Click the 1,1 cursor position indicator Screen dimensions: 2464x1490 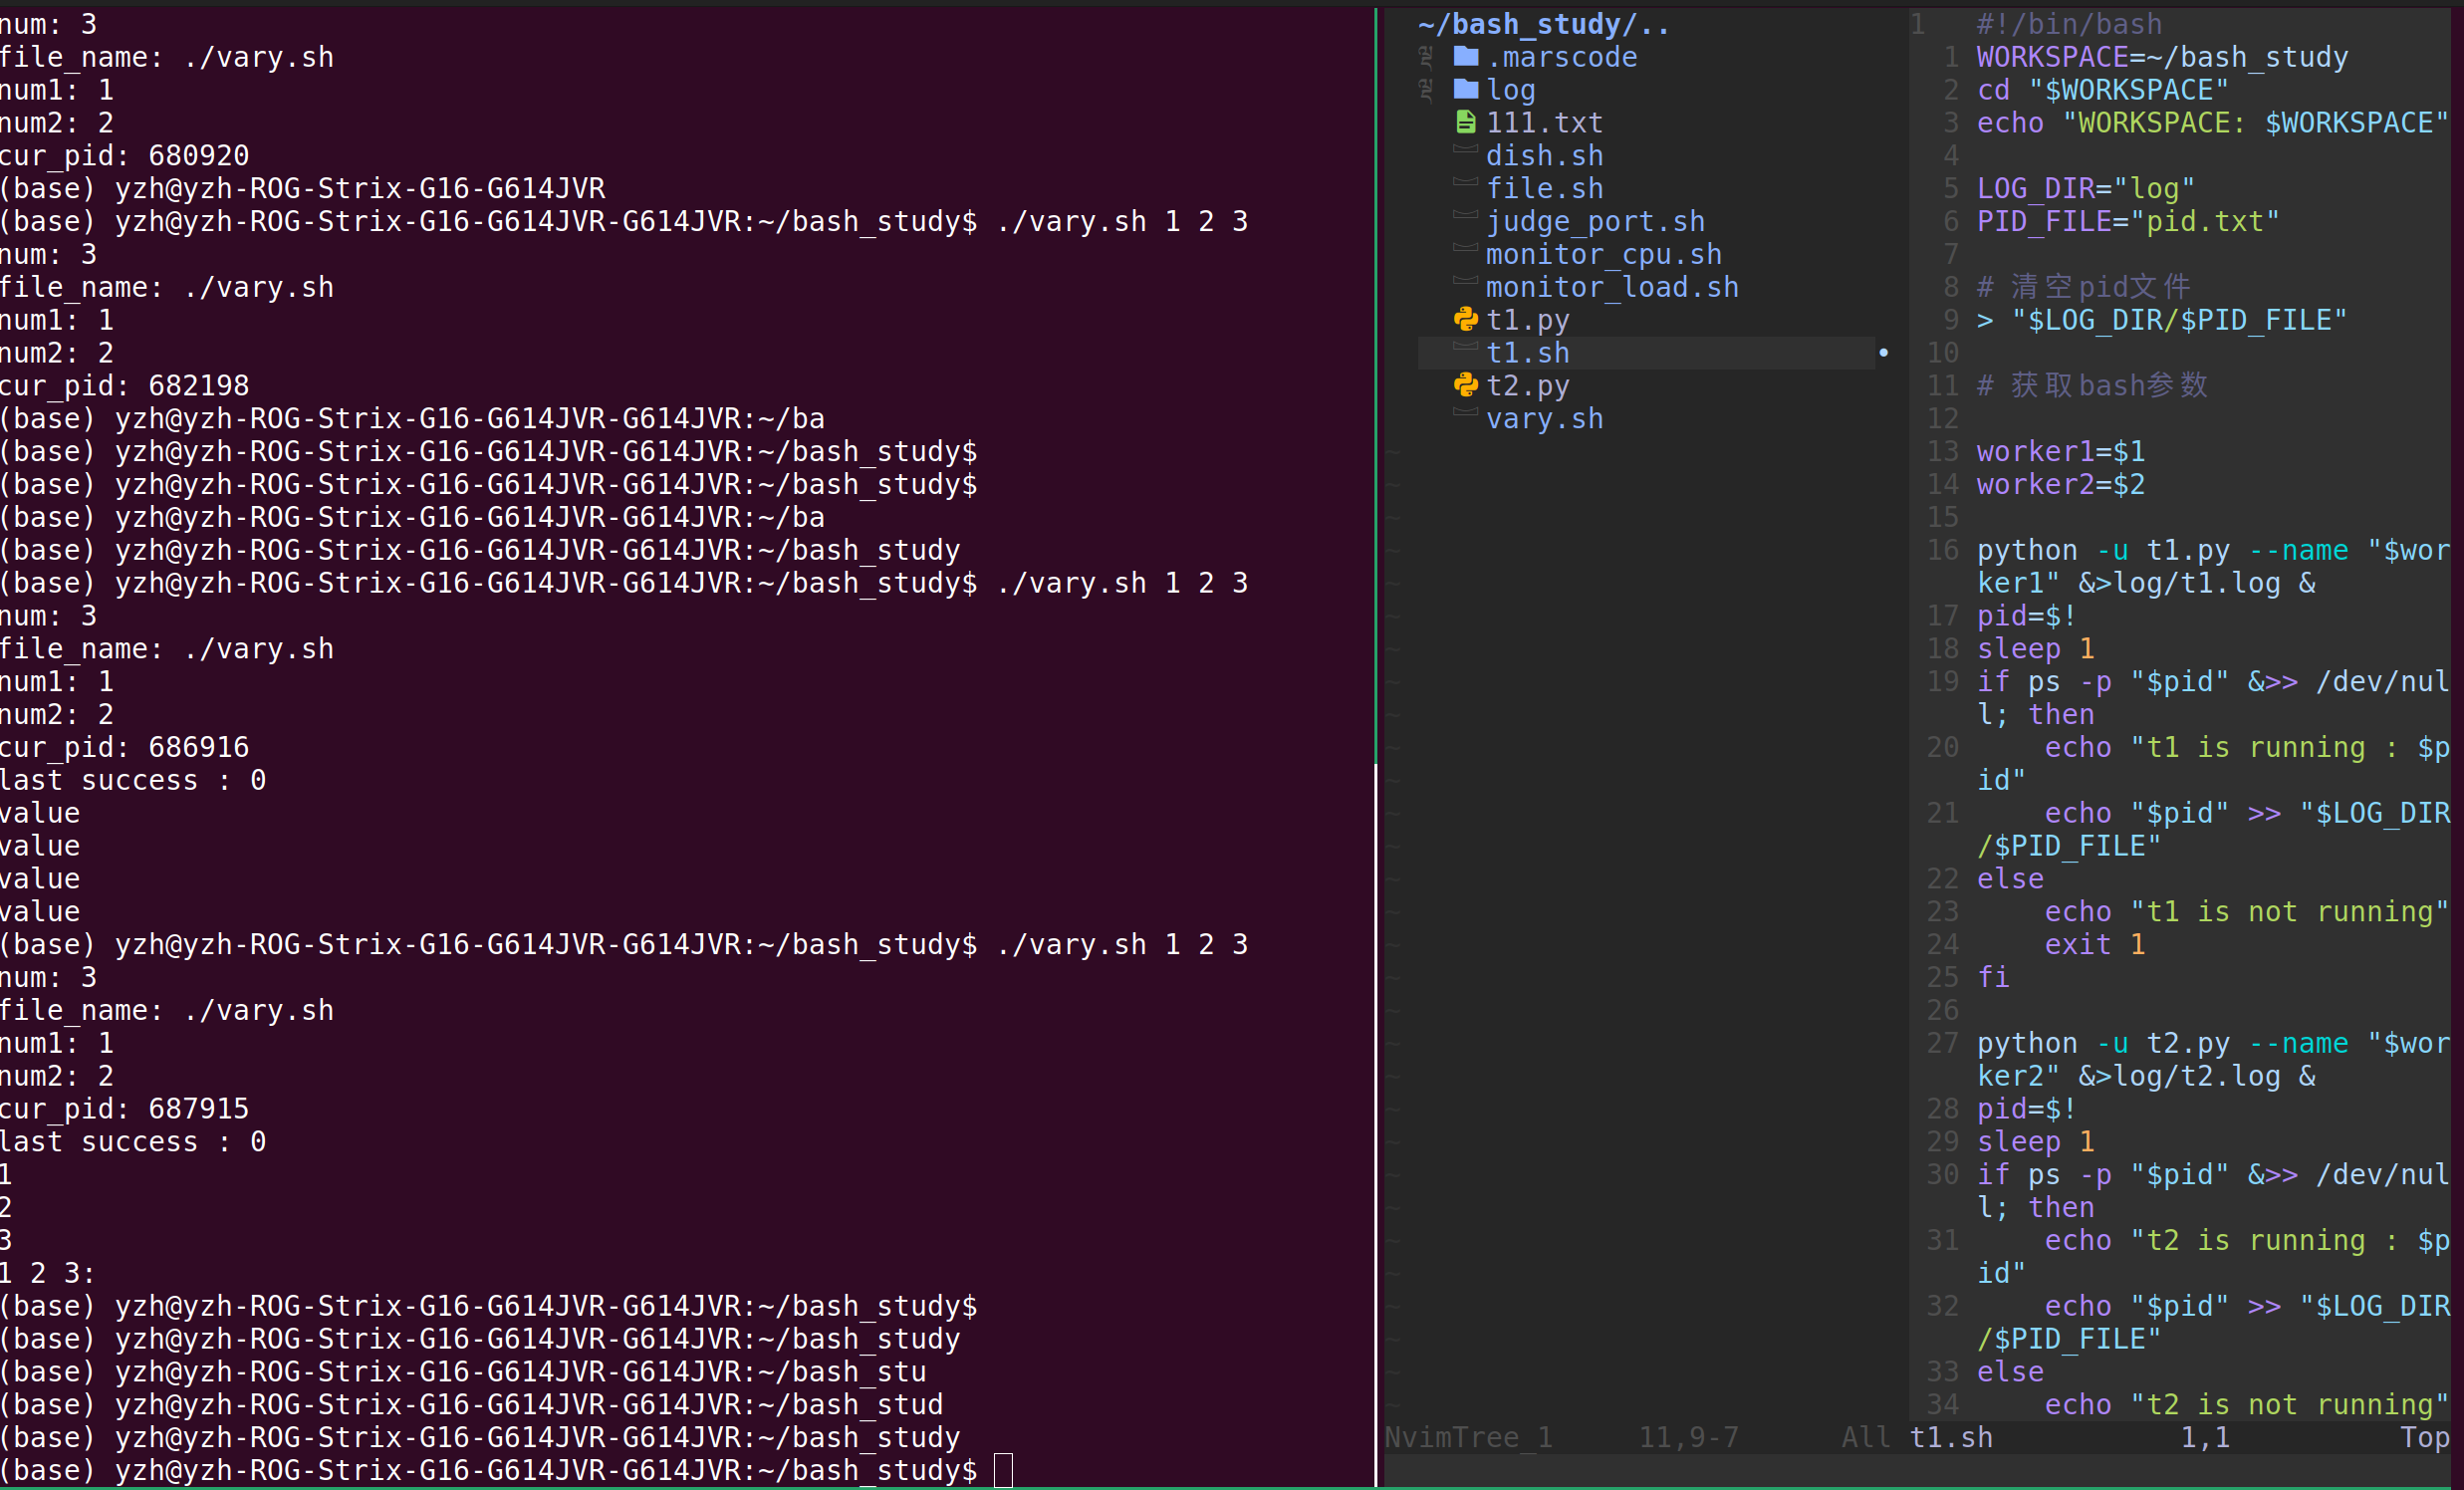[x=2205, y=1437]
